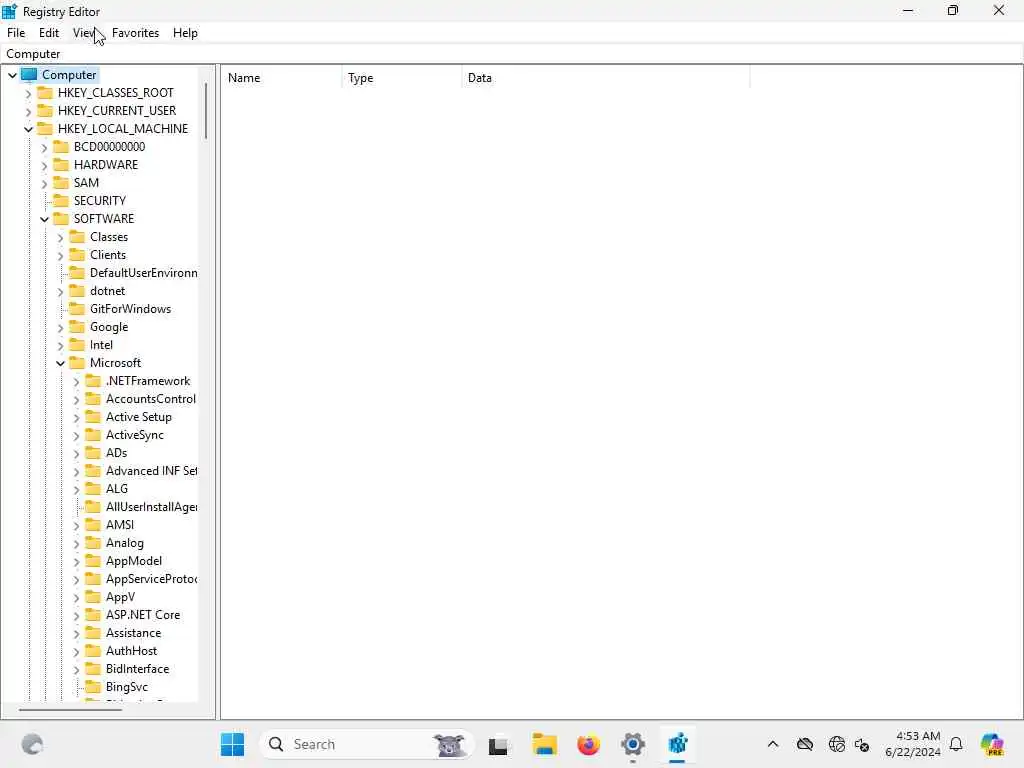Collapse the Computer root node
Image resolution: width=1024 pixels, height=768 pixels.
point(12,75)
